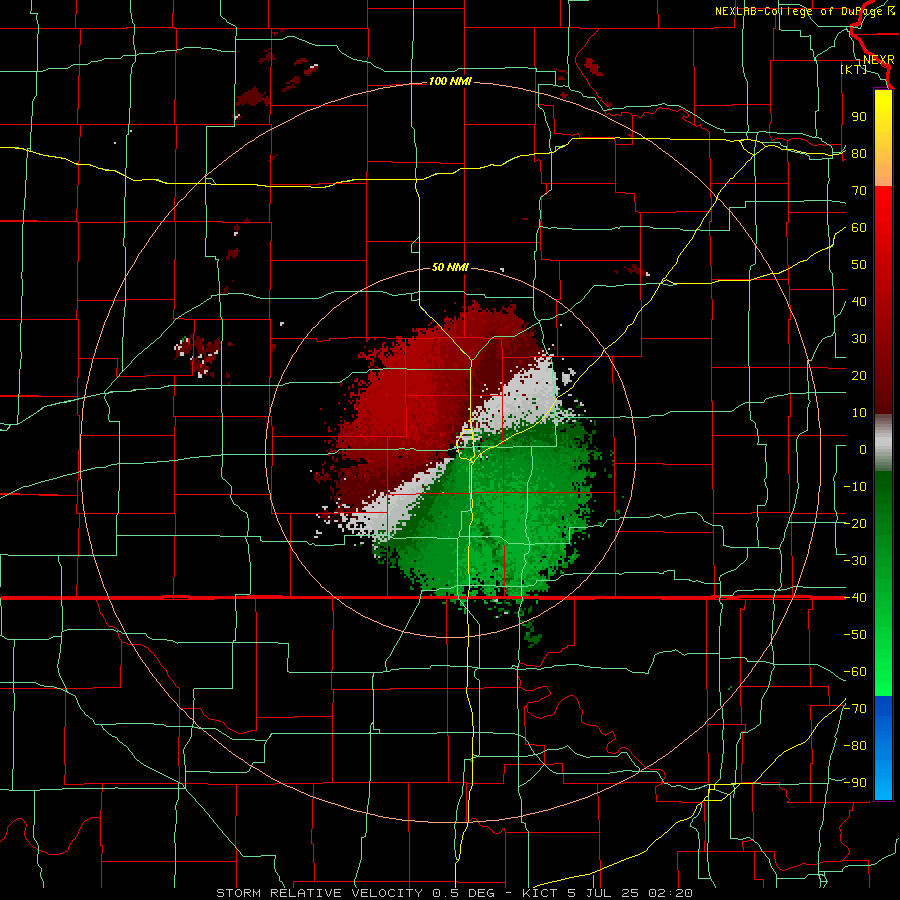Image resolution: width=900 pixels, height=900 pixels.
Task: Click the 50 NMI range ring label
Action: 450,267
